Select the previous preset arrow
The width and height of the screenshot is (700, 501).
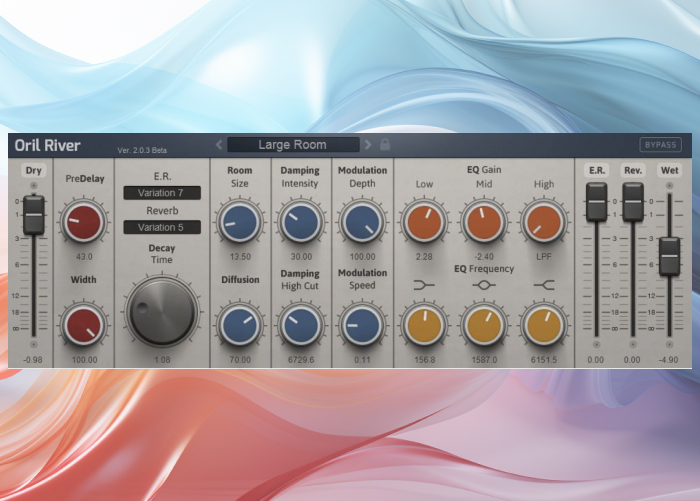click(x=219, y=145)
